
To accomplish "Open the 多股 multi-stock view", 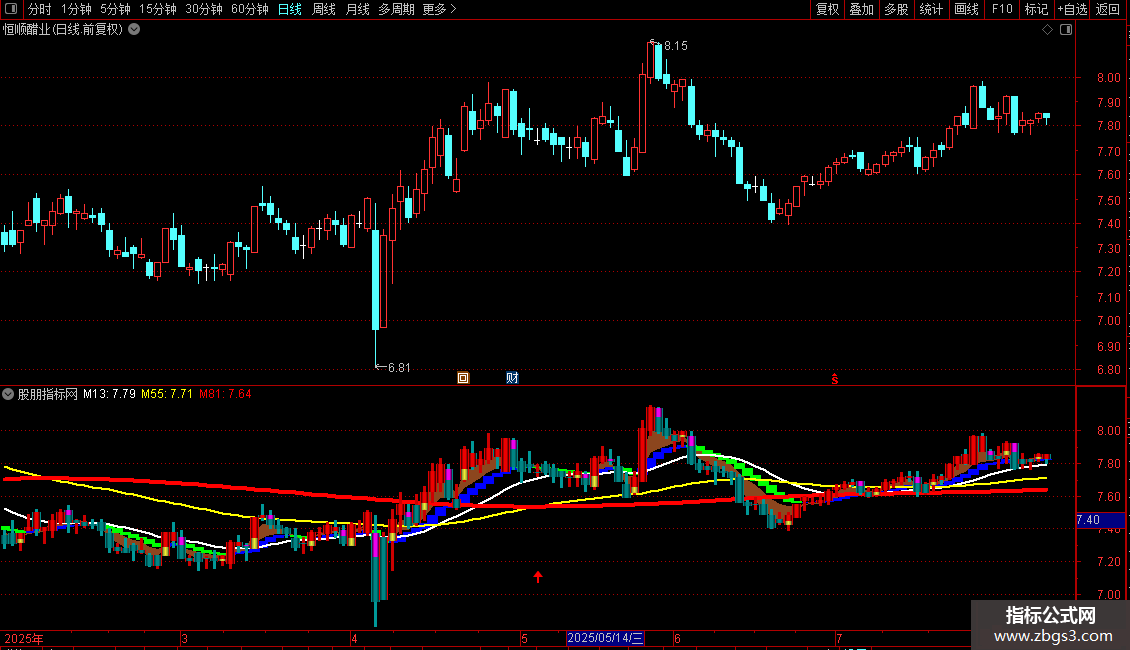I will click(x=896, y=9).
